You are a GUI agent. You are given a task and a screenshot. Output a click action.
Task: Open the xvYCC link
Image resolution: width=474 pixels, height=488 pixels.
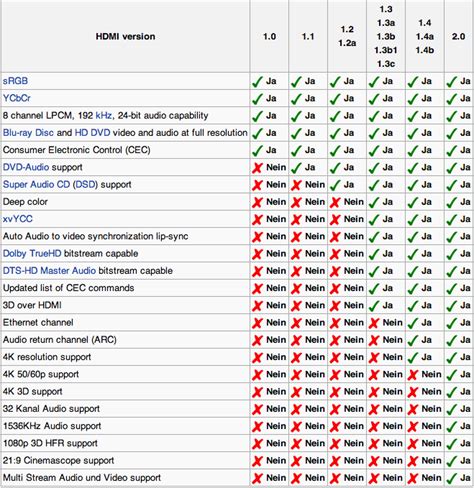click(x=18, y=219)
